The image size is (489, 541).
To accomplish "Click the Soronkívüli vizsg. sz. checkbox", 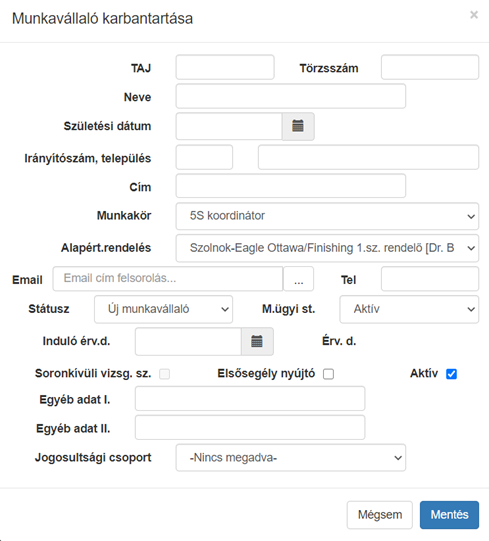I will click(x=165, y=374).
